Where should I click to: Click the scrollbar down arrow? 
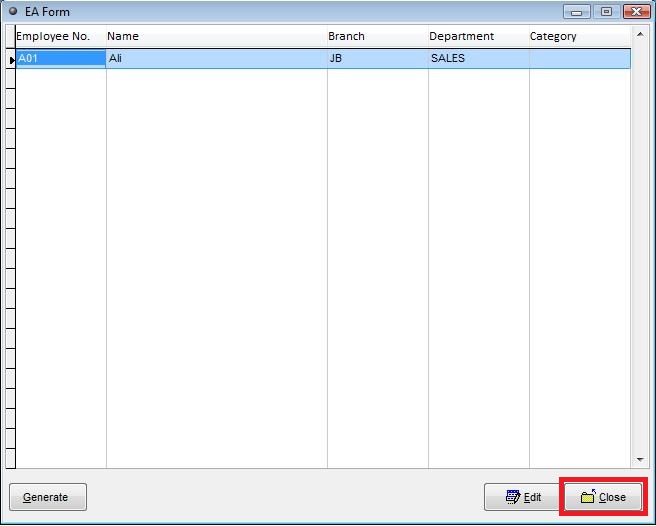click(640, 460)
